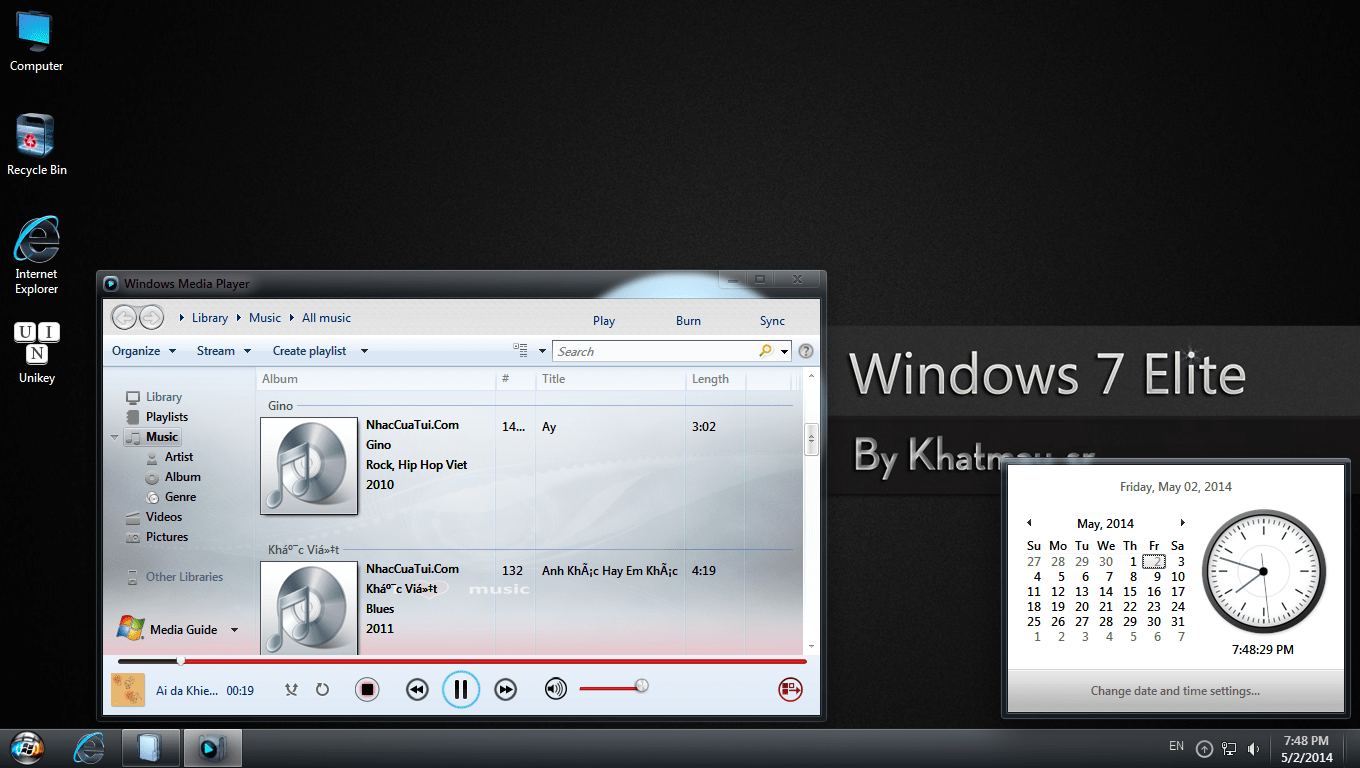
Task: Select the track with length 4:19
Action: 704,571
